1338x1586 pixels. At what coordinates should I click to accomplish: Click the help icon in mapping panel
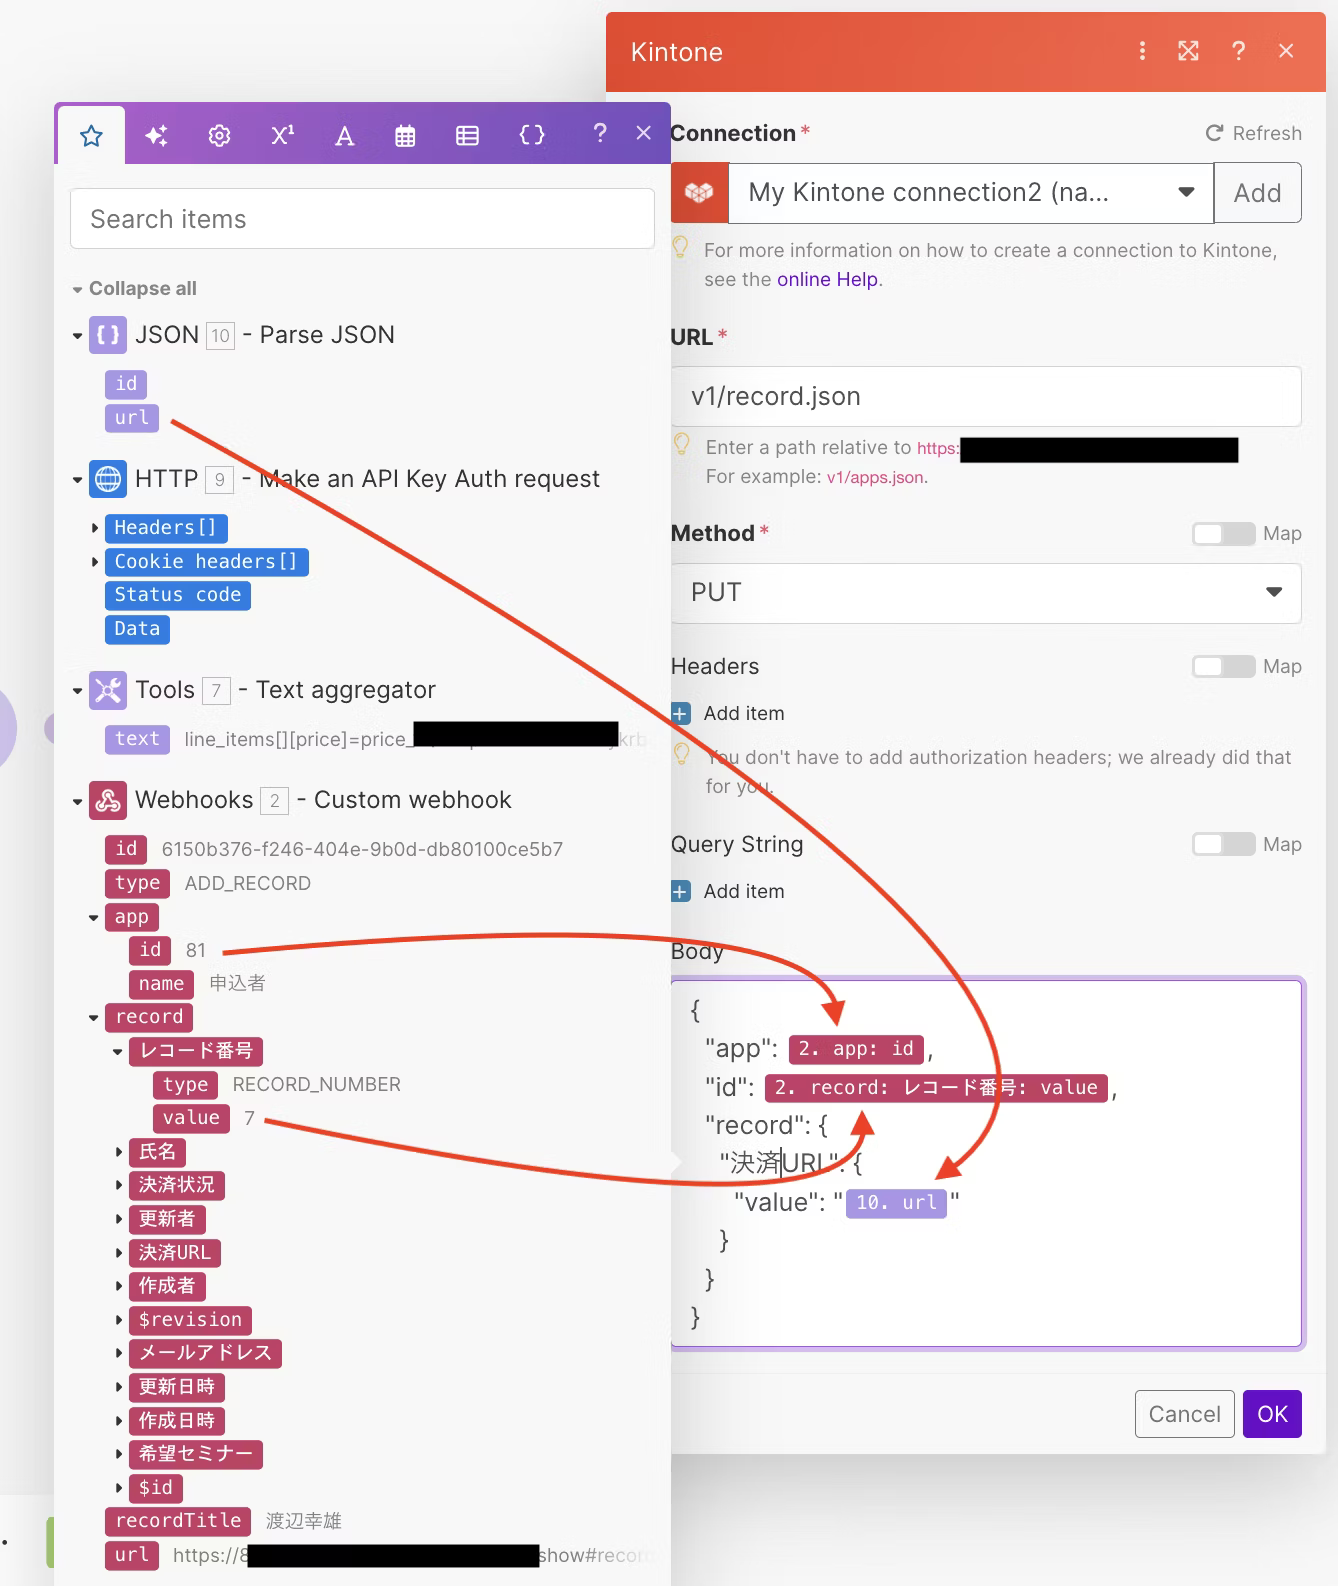pos(599,133)
